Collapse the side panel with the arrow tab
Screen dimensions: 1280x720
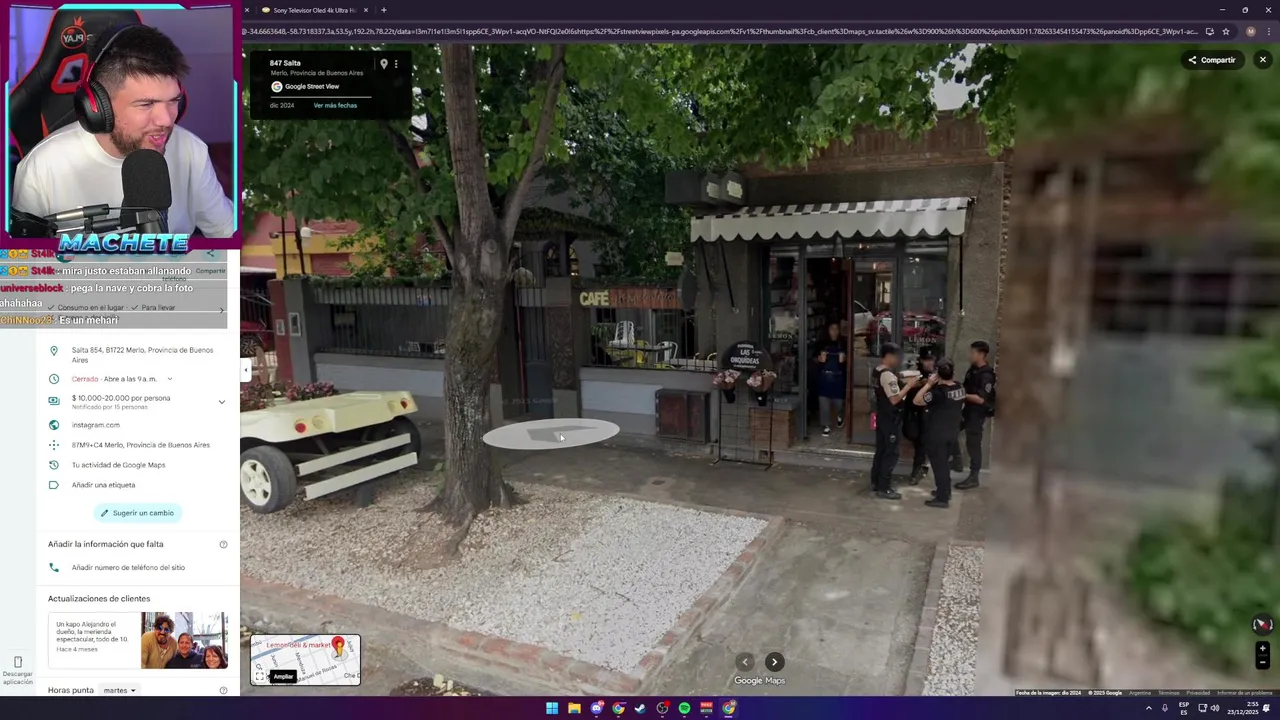pyautogui.click(x=245, y=370)
